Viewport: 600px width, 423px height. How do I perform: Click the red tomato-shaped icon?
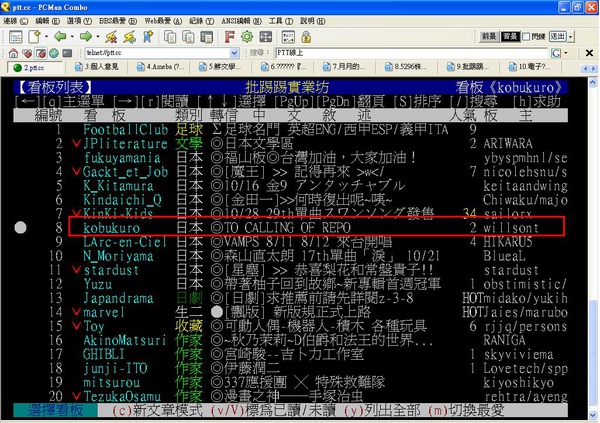41,53
